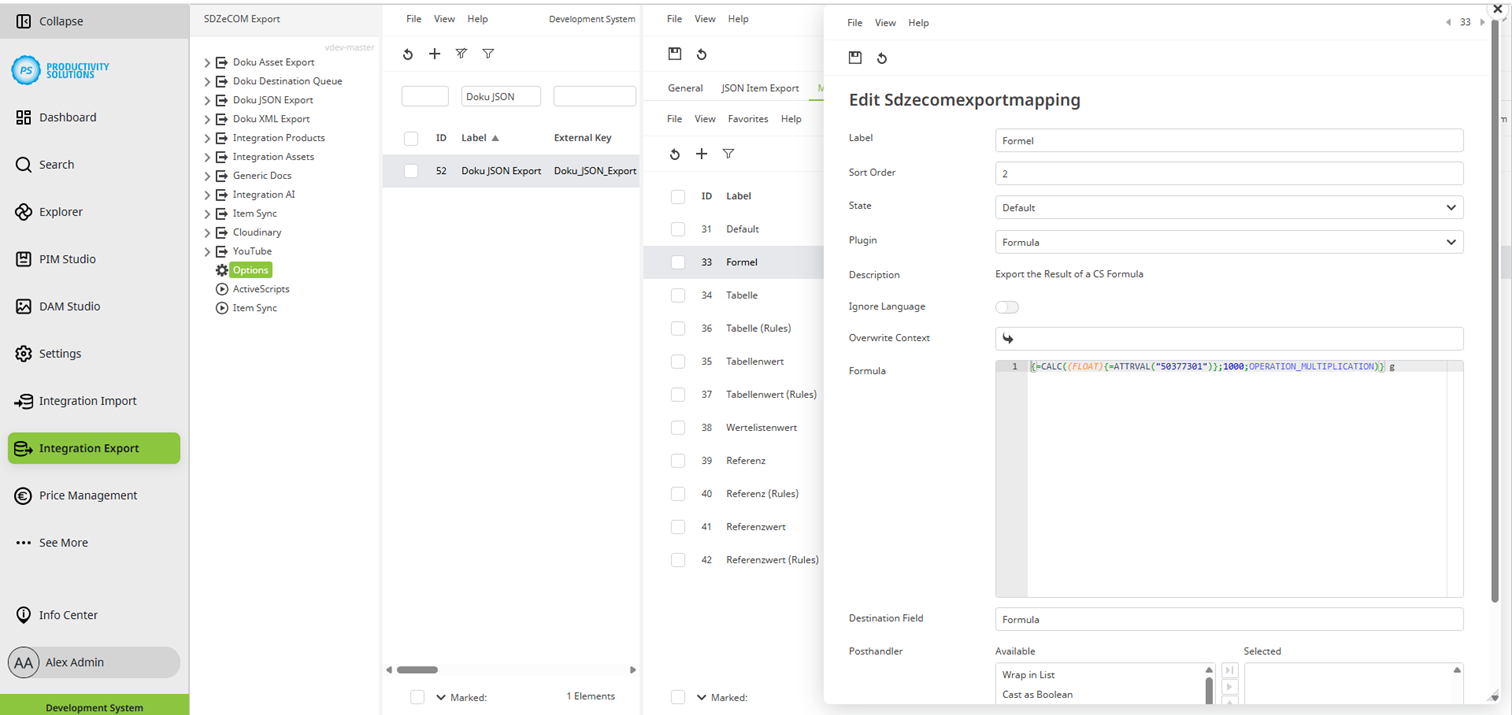Viewport: 1512px width, 715px height.
Task: Switch to the JSON Item Export tab
Action: coord(760,88)
